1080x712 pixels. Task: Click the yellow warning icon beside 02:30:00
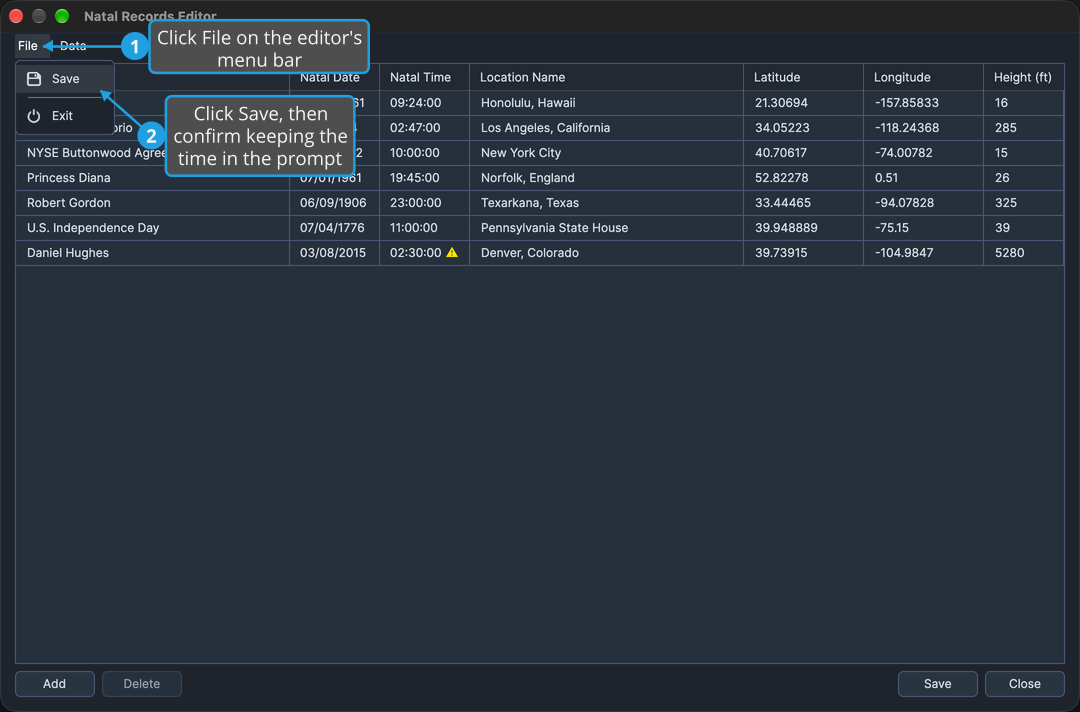[452, 253]
